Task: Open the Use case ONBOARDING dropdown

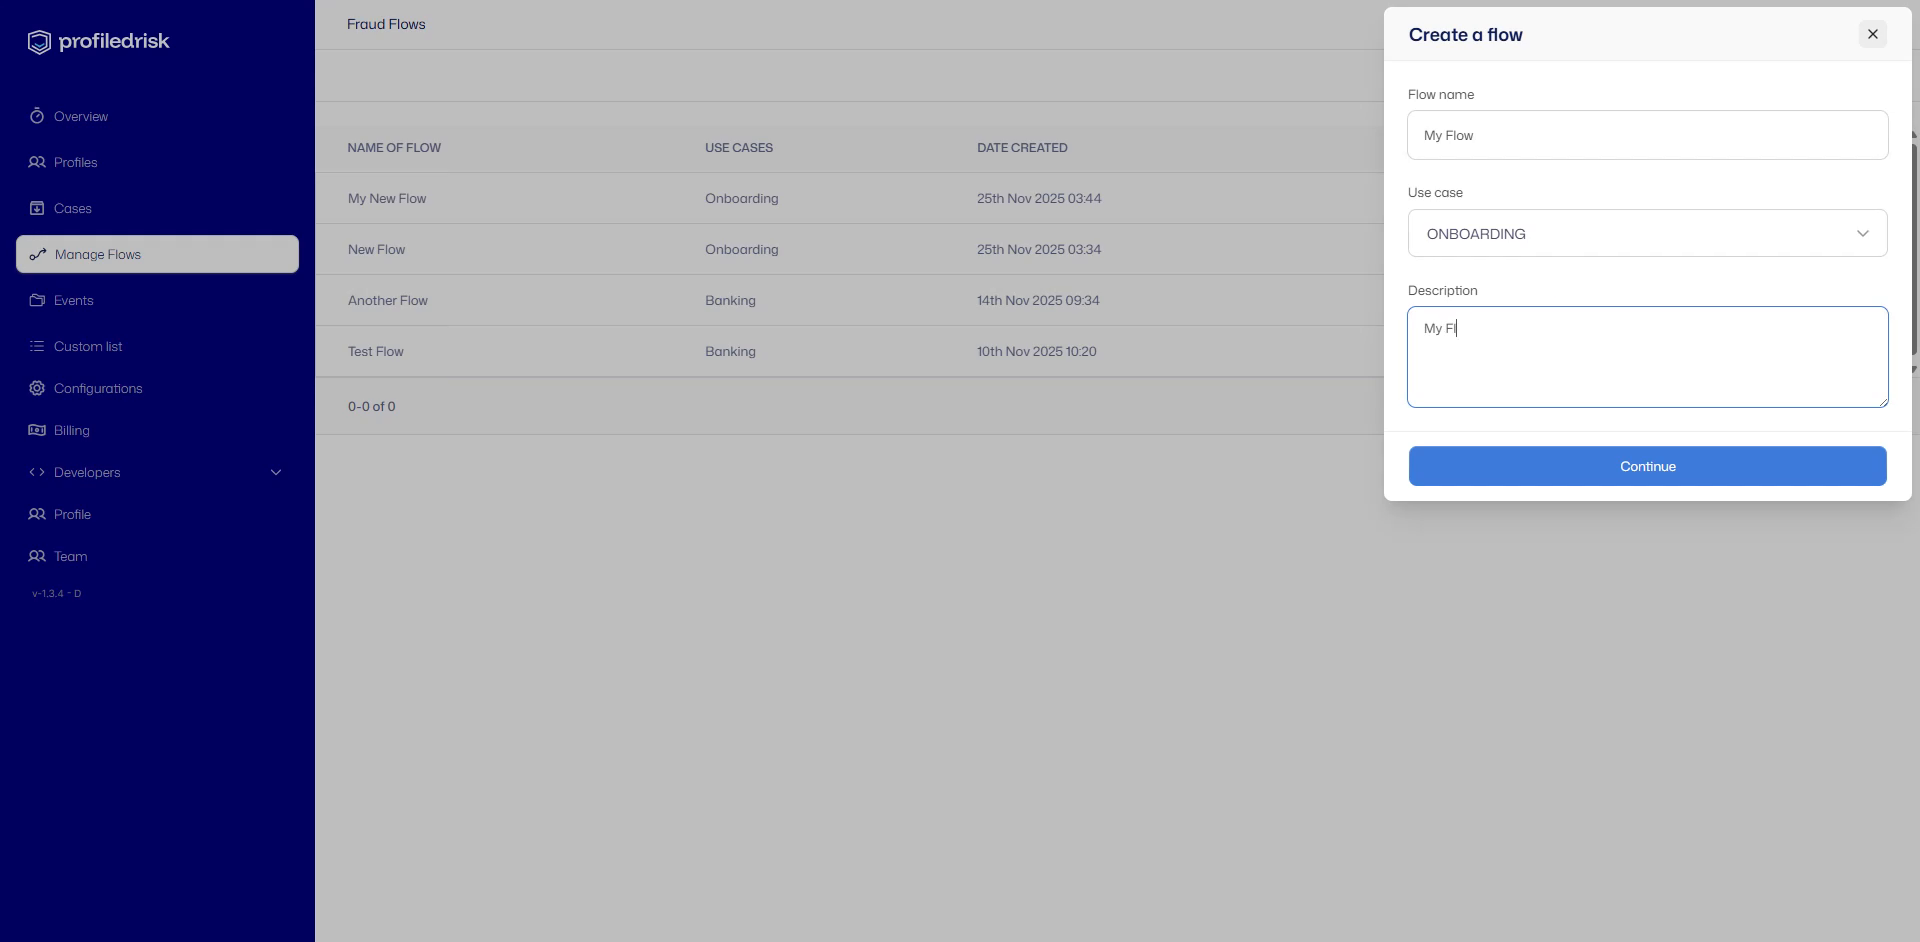Action: pyautogui.click(x=1646, y=233)
